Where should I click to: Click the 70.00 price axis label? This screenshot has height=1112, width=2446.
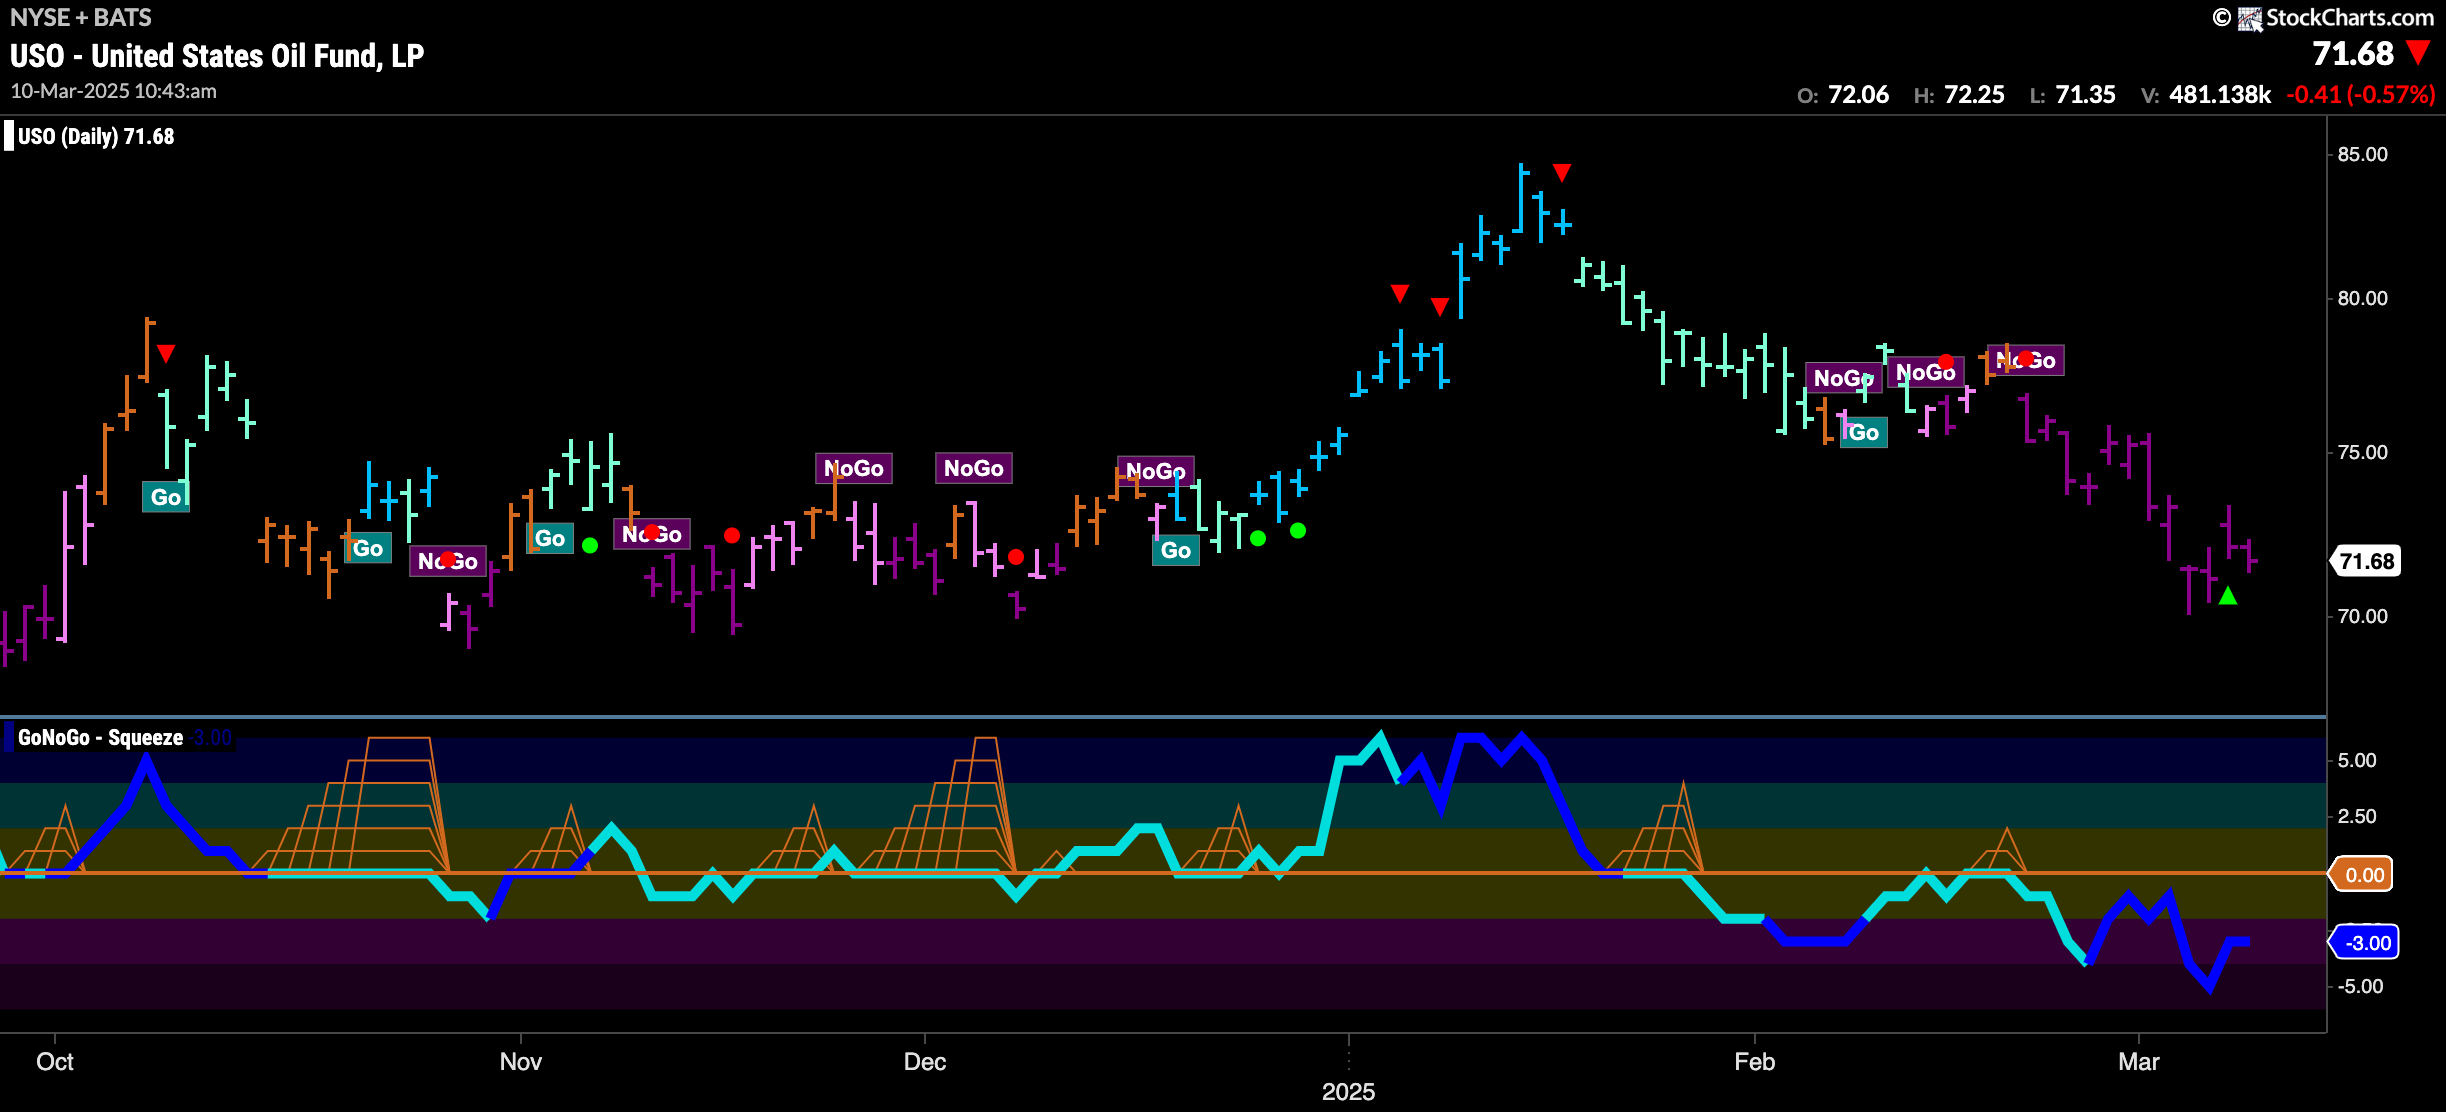pos(2362,616)
